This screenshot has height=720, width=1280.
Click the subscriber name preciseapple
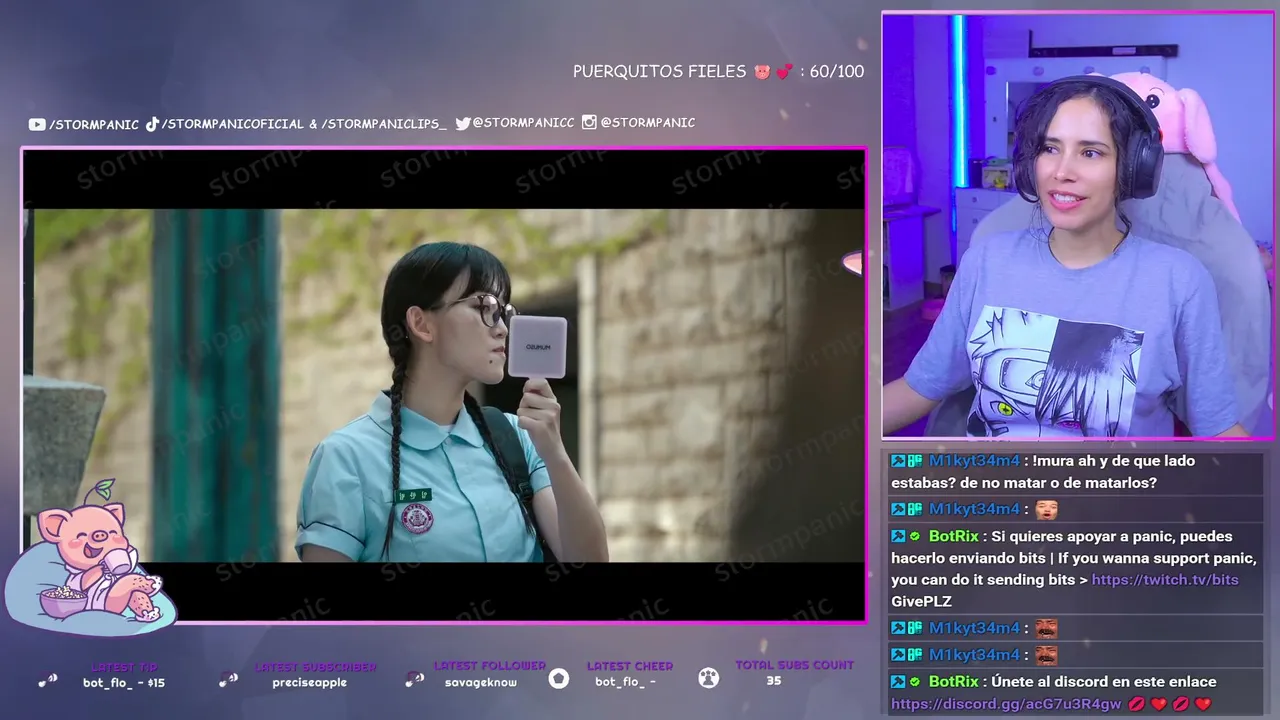pos(310,683)
